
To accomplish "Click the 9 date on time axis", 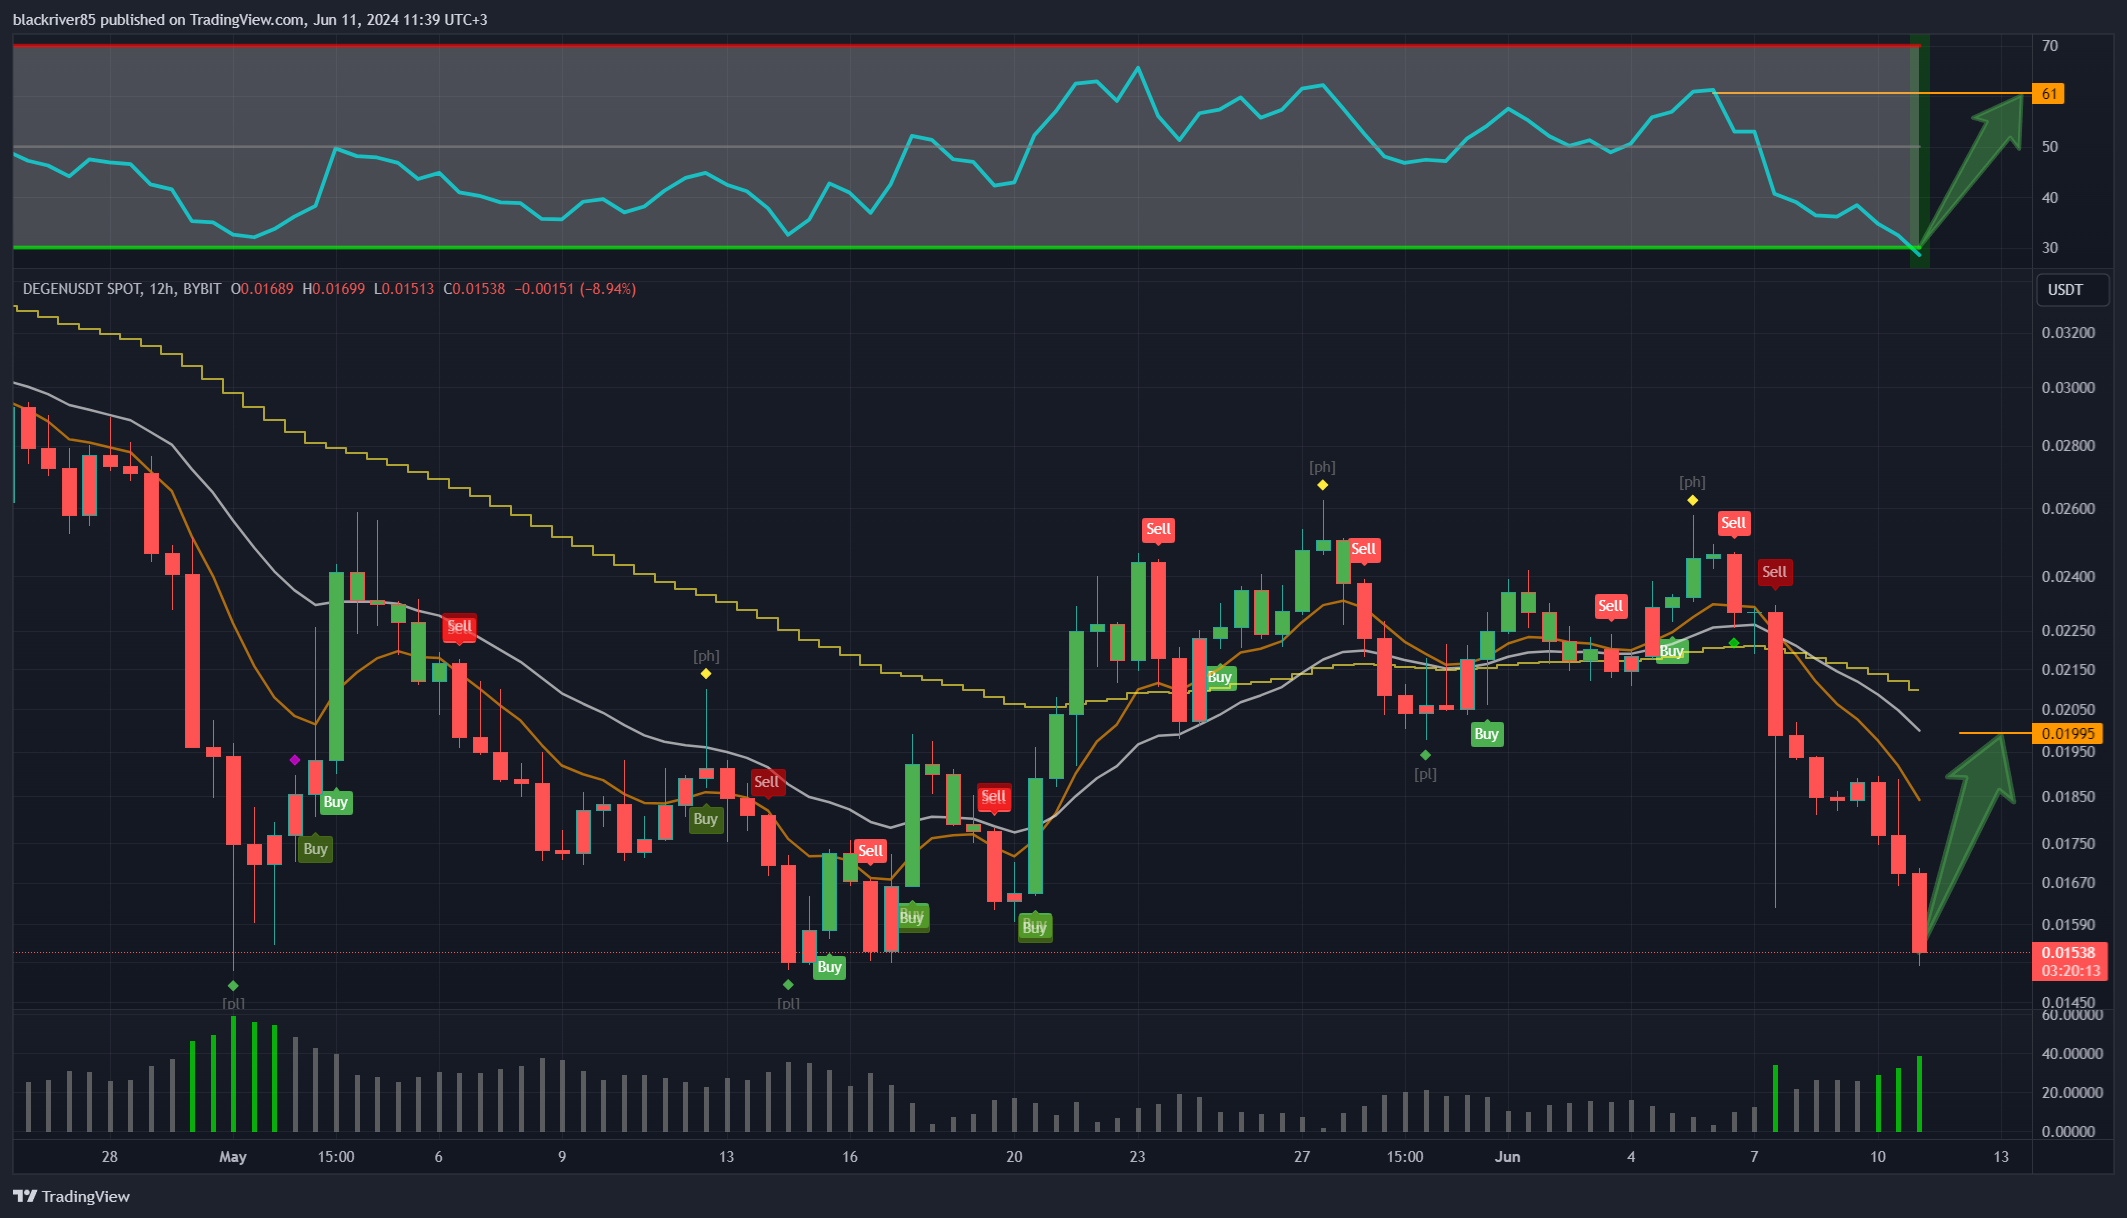I will point(562,1157).
